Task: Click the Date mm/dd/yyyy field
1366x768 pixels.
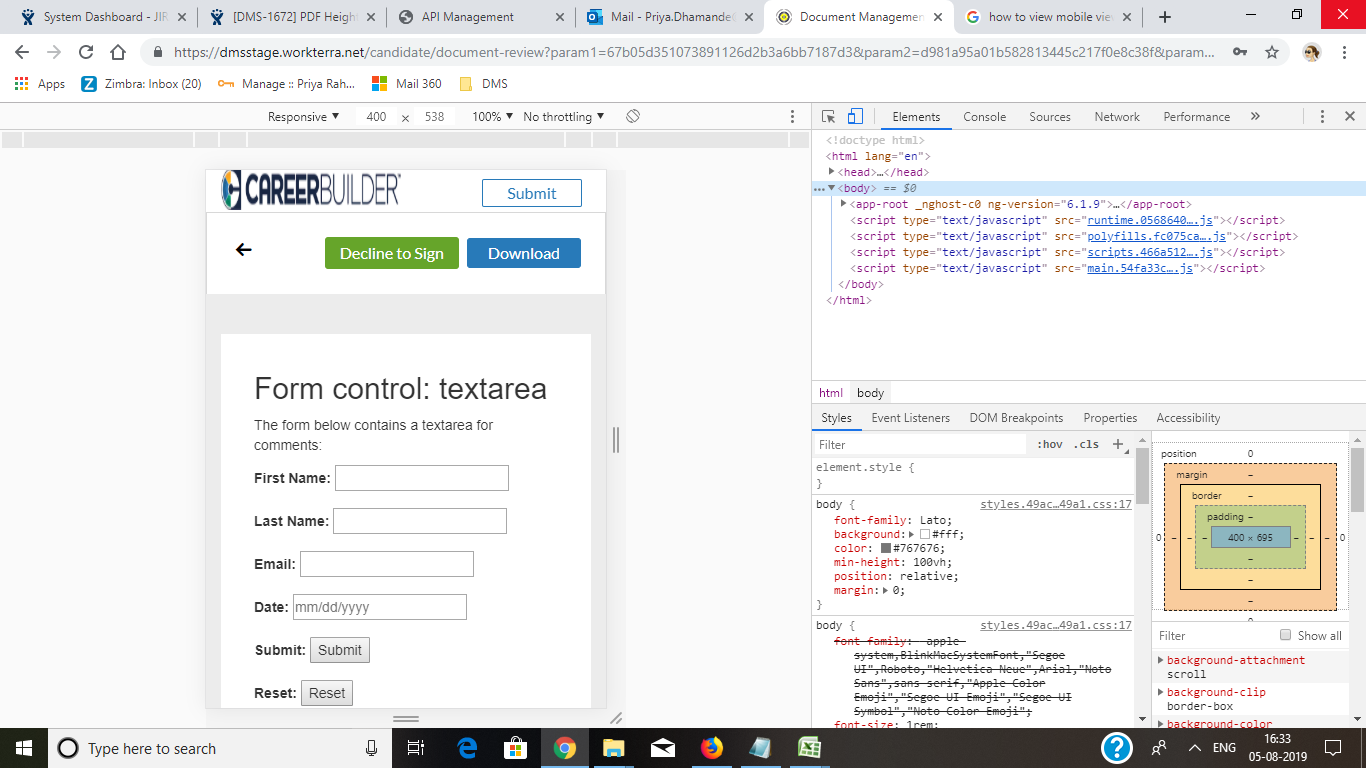Action: pyautogui.click(x=380, y=607)
